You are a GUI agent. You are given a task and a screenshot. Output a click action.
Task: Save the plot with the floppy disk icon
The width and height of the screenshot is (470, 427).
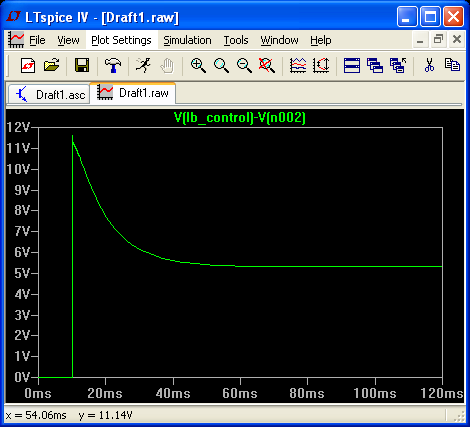[x=82, y=65]
